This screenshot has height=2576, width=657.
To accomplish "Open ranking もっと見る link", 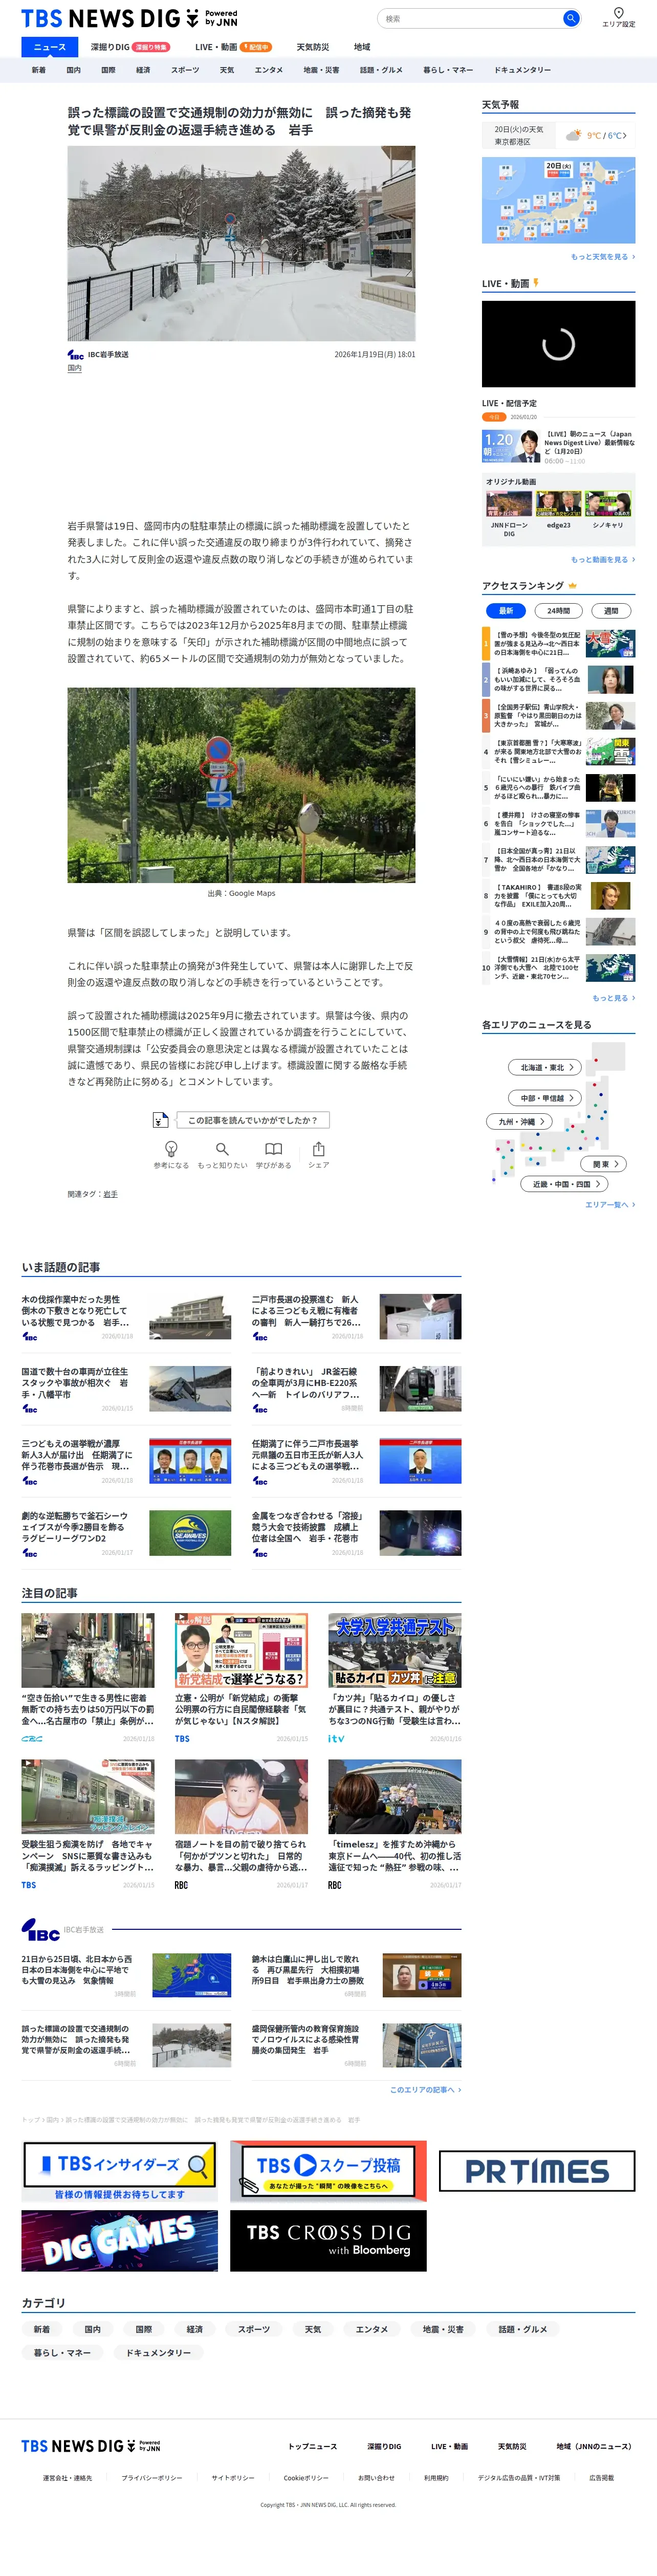I will (613, 998).
